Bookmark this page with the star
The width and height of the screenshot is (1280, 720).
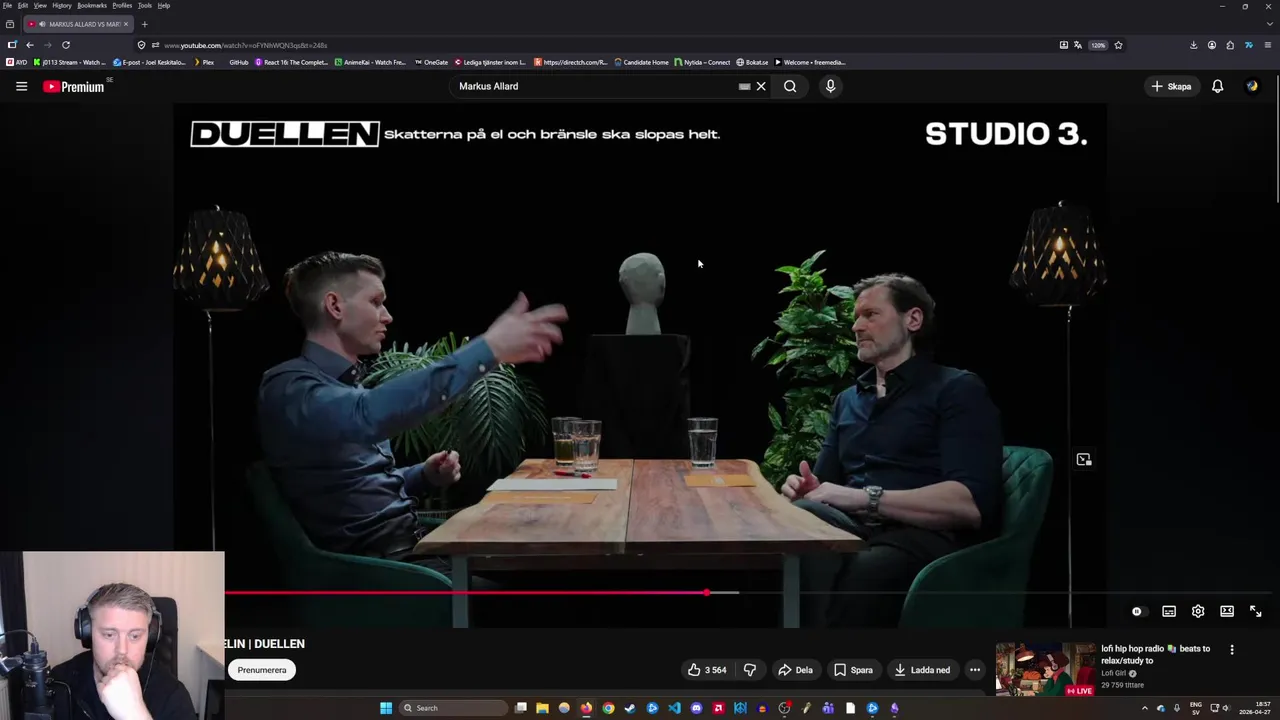tap(1118, 45)
